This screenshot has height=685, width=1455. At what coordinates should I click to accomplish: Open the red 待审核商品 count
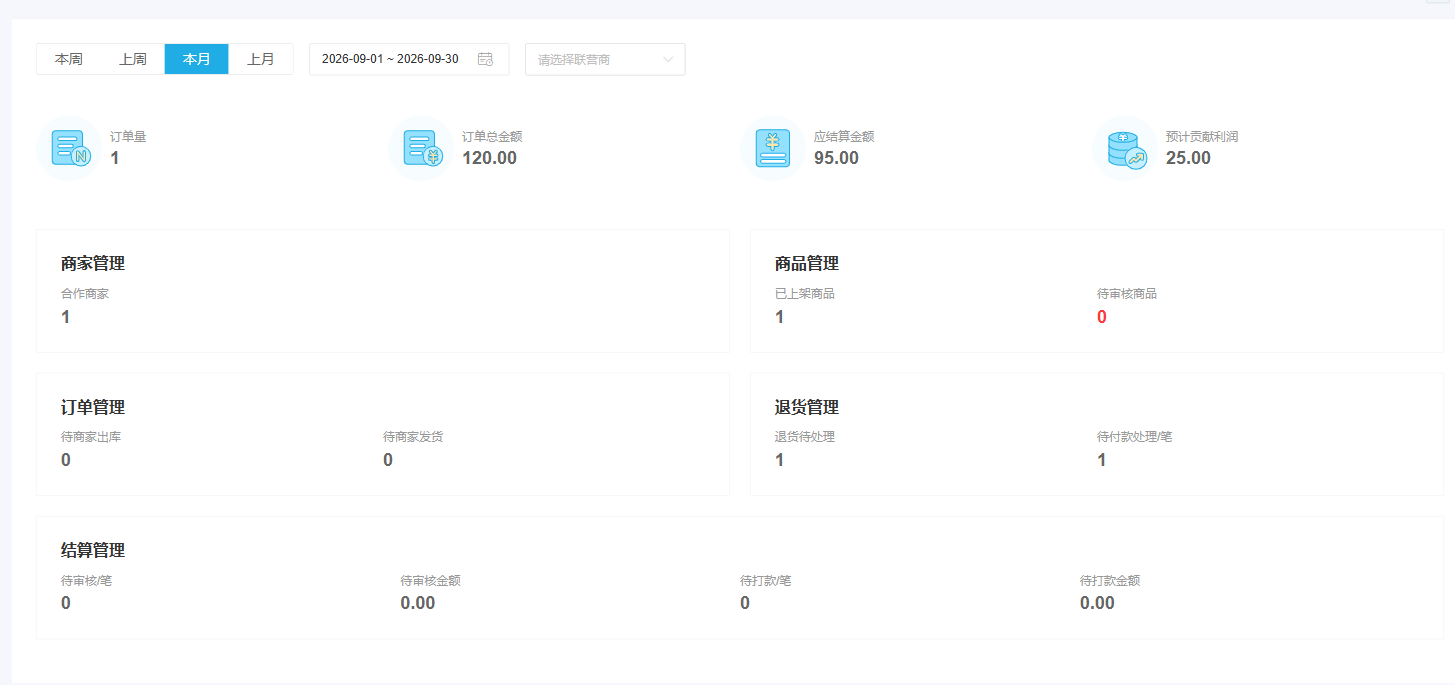[x=1102, y=317]
